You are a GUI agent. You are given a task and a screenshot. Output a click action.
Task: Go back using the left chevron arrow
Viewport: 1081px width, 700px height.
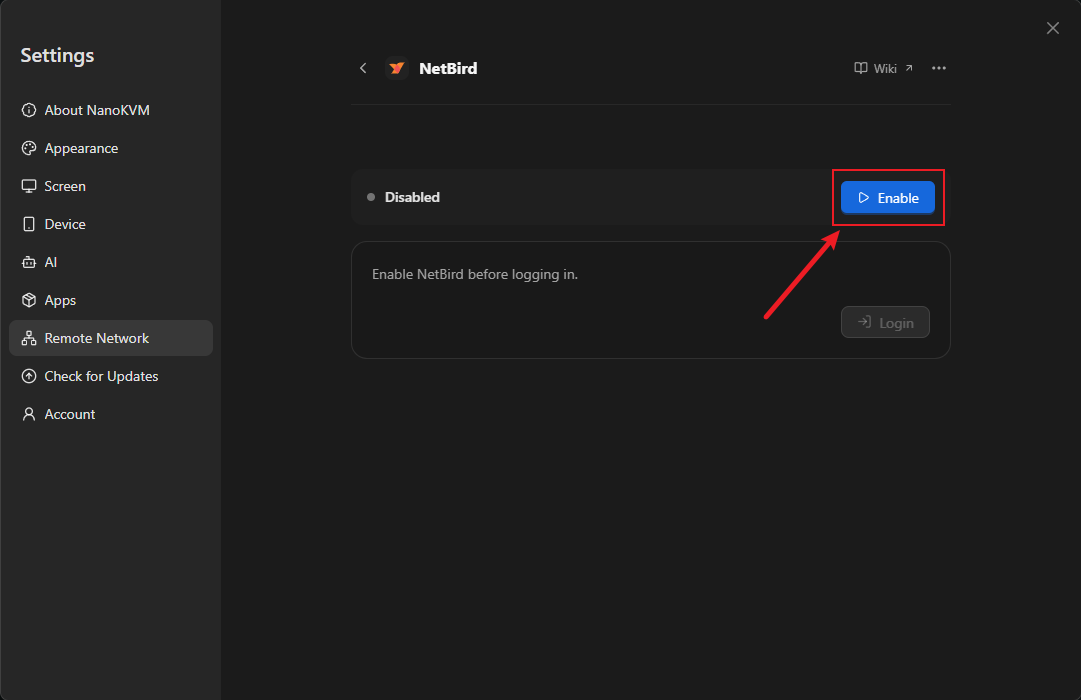[x=363, y=68]
